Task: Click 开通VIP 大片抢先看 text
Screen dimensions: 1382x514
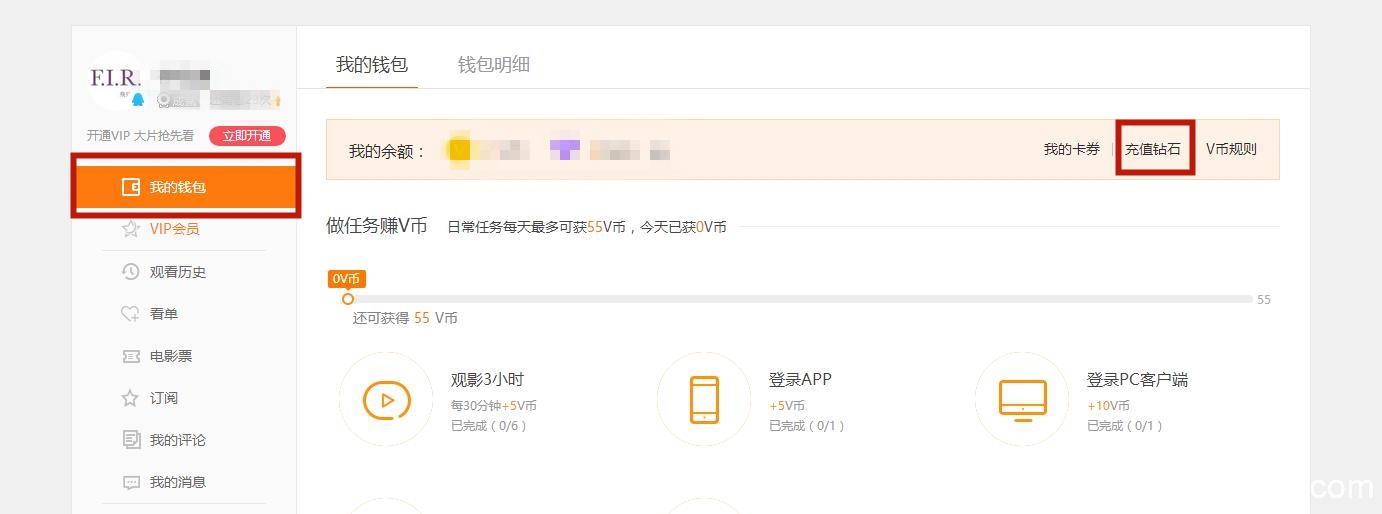Action: (140, 136)
